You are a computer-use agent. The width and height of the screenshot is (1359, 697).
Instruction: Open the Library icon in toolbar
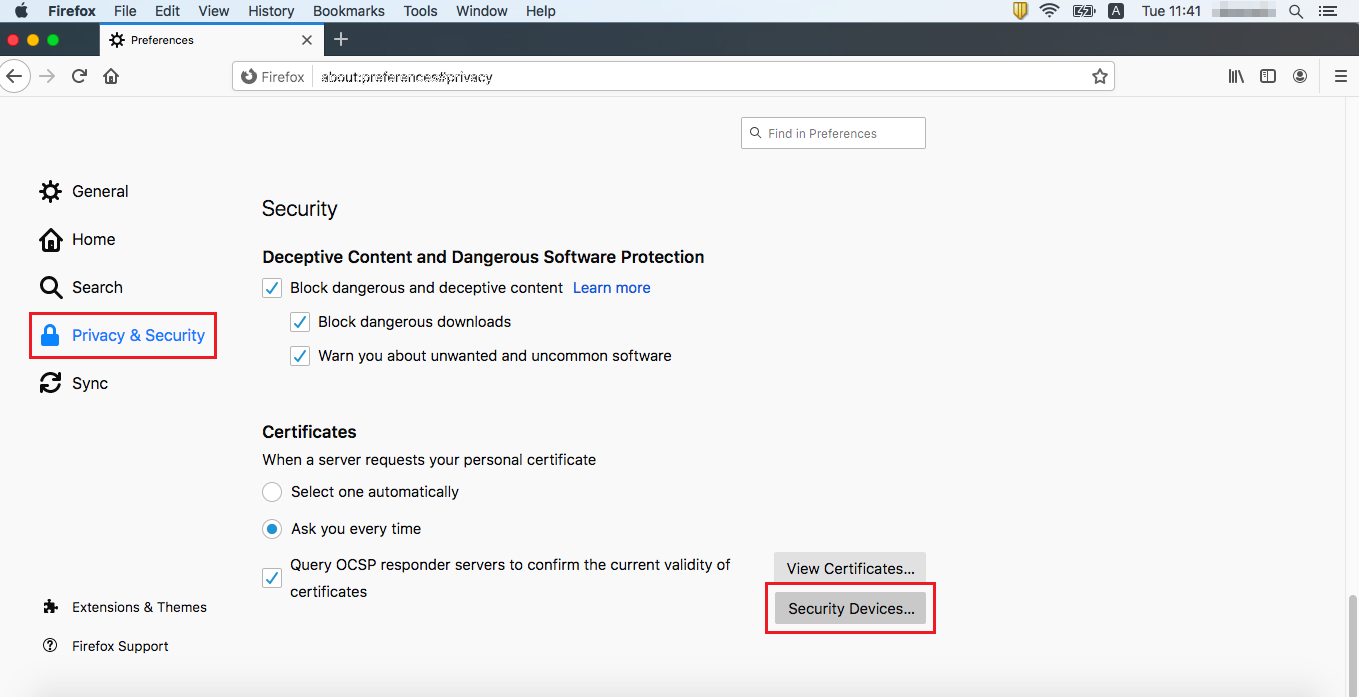pyautogui.click(x=1236, y=76)
